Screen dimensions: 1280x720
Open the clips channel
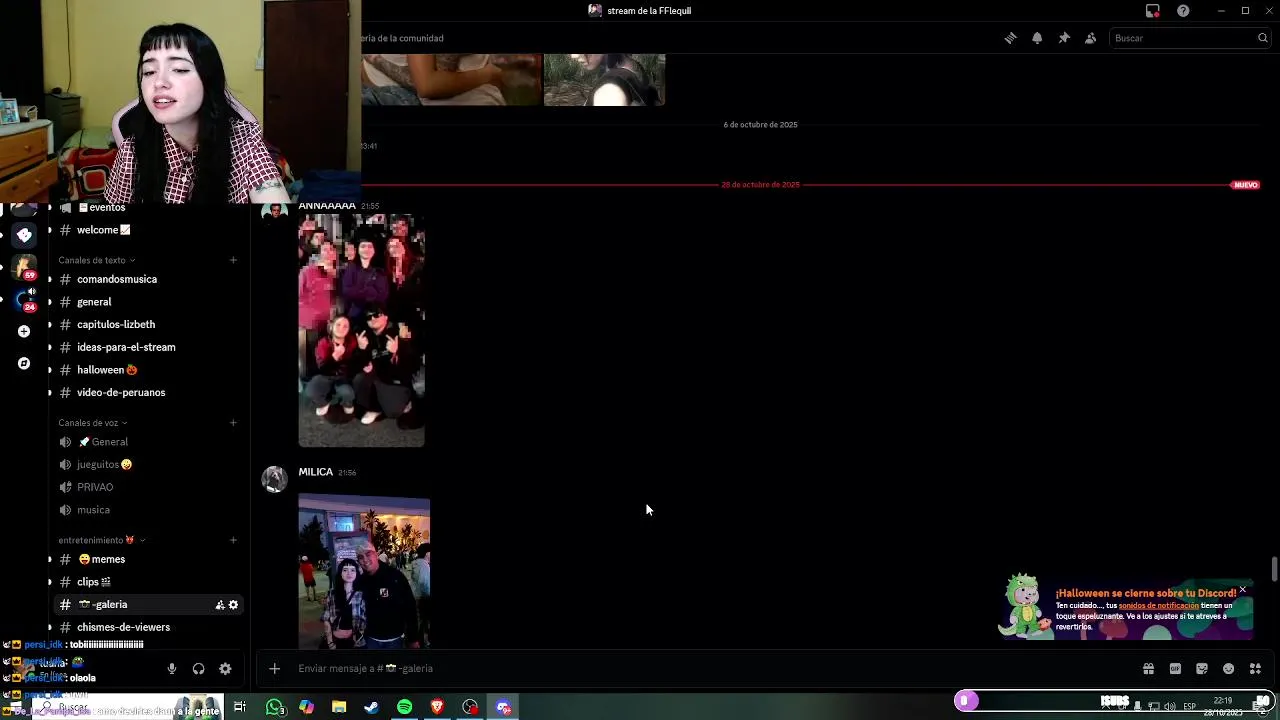[147, 582]
